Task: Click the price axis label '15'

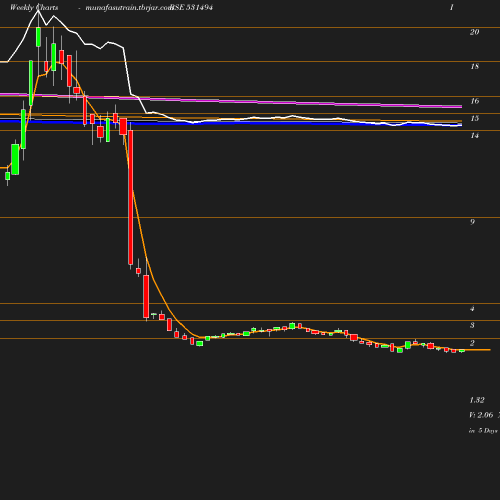Action: tap(474, 118)
